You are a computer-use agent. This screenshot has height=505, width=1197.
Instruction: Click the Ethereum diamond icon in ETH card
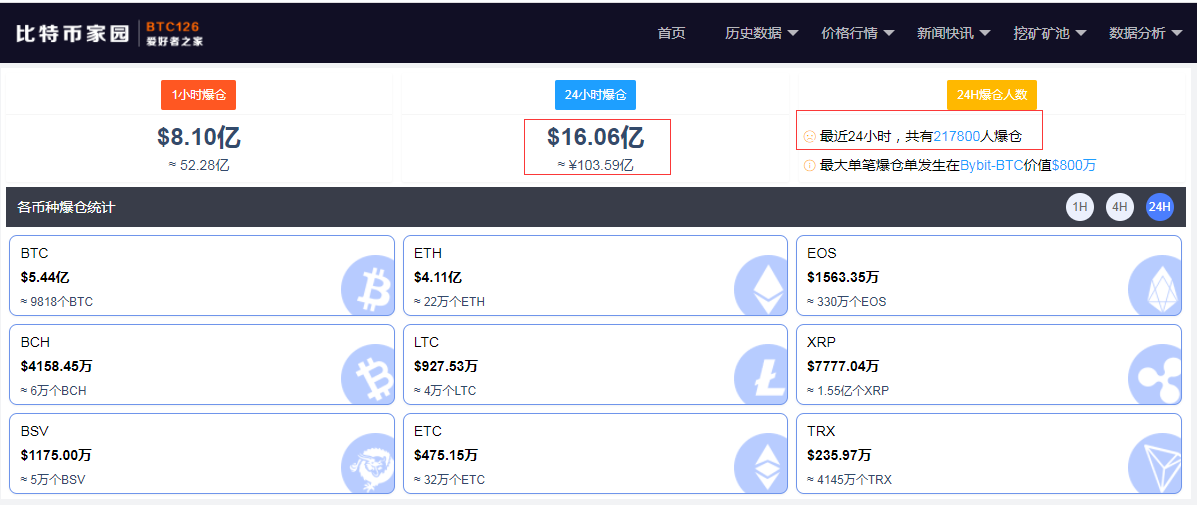761,286
